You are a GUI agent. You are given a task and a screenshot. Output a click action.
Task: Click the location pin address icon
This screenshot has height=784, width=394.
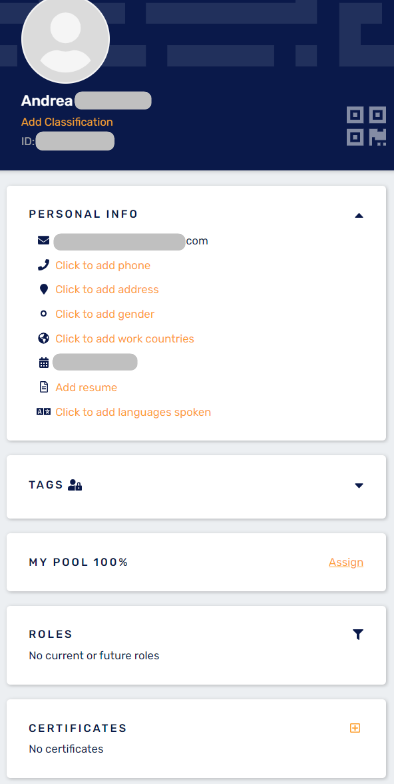[44, 289]
